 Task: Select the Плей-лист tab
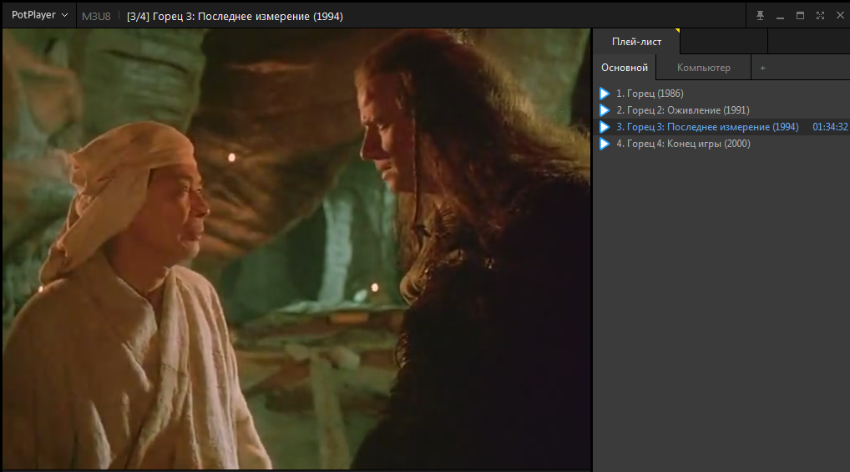point(636,41)
